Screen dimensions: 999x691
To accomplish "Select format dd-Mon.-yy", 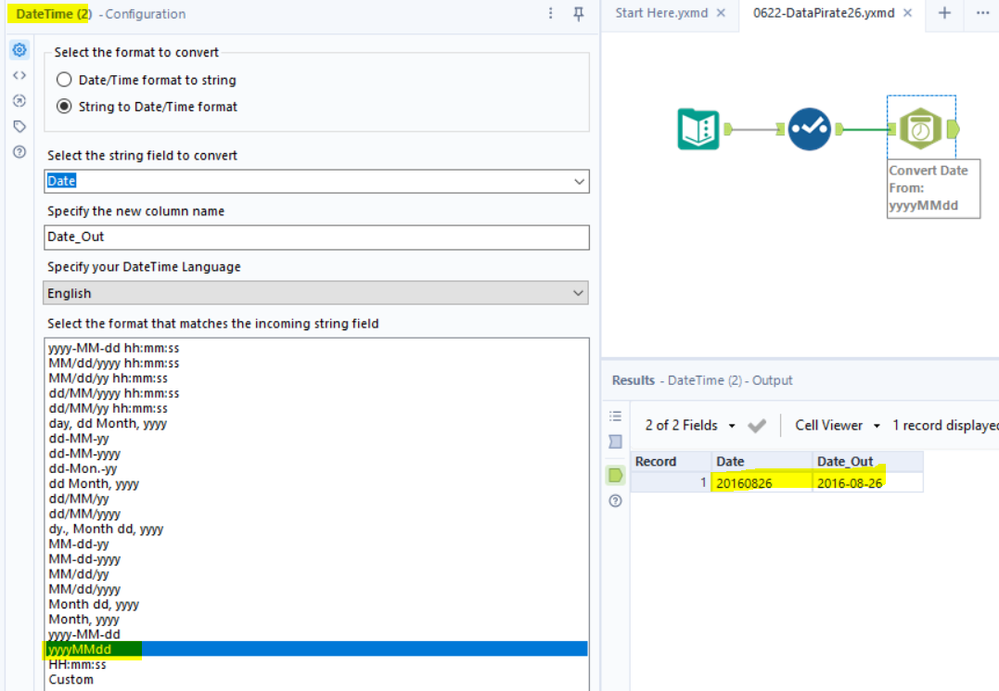I will tap(83, 469).
